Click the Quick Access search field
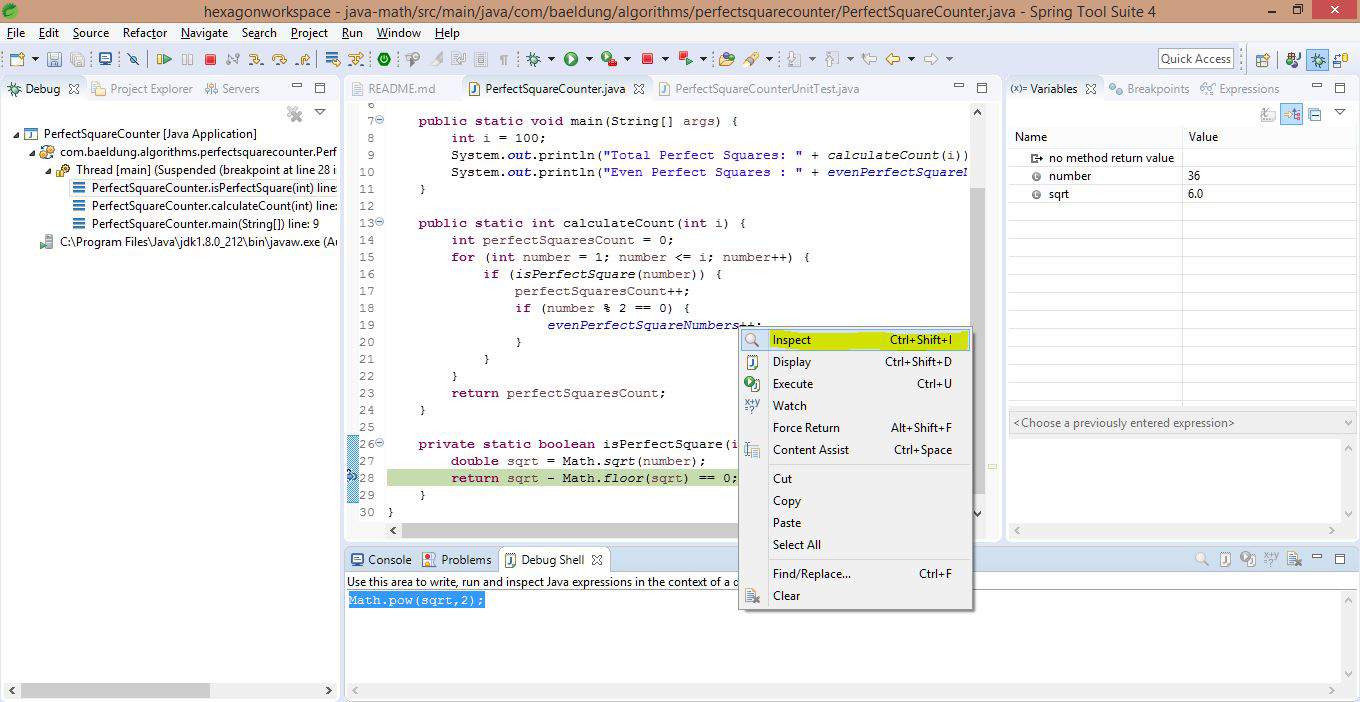The width and height of the screenshot is (1360, 702). click(1195, 59)
